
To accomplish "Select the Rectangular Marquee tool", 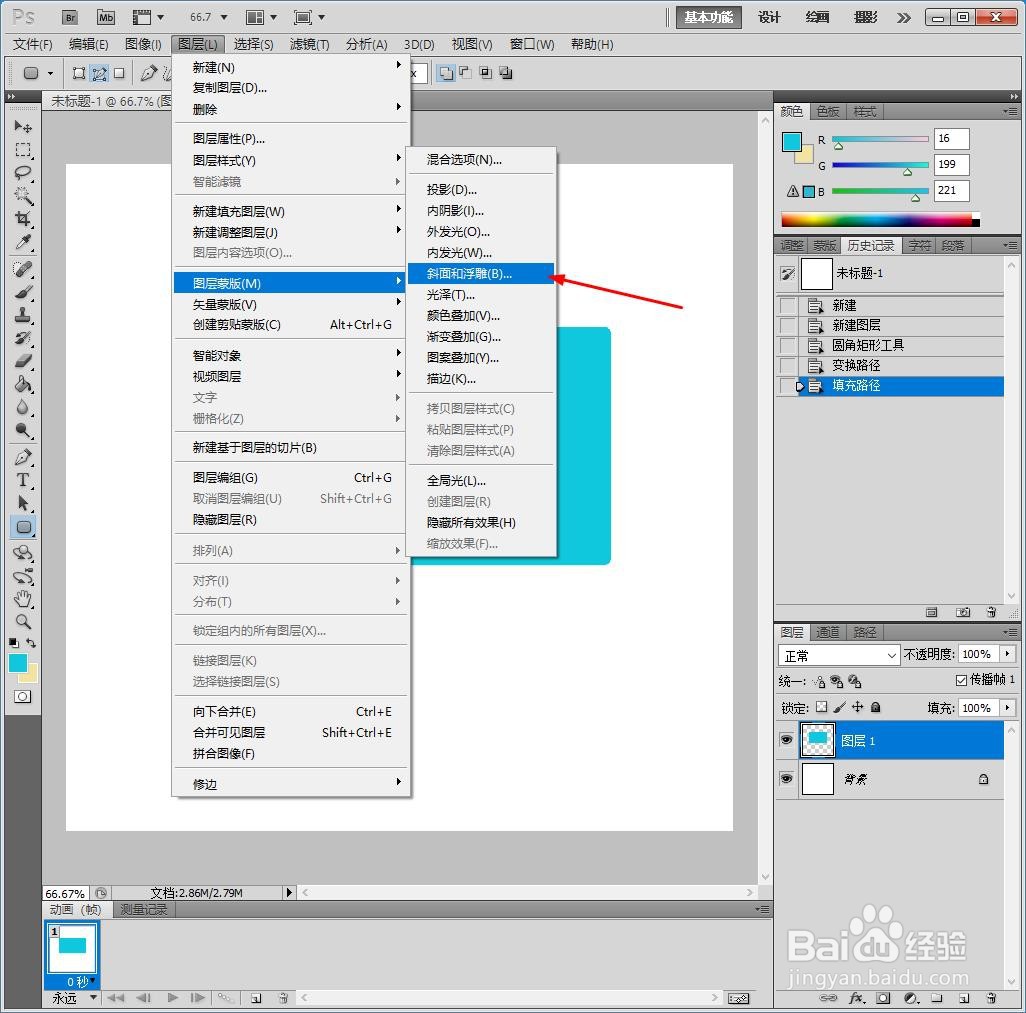I will tap(23, 150).
